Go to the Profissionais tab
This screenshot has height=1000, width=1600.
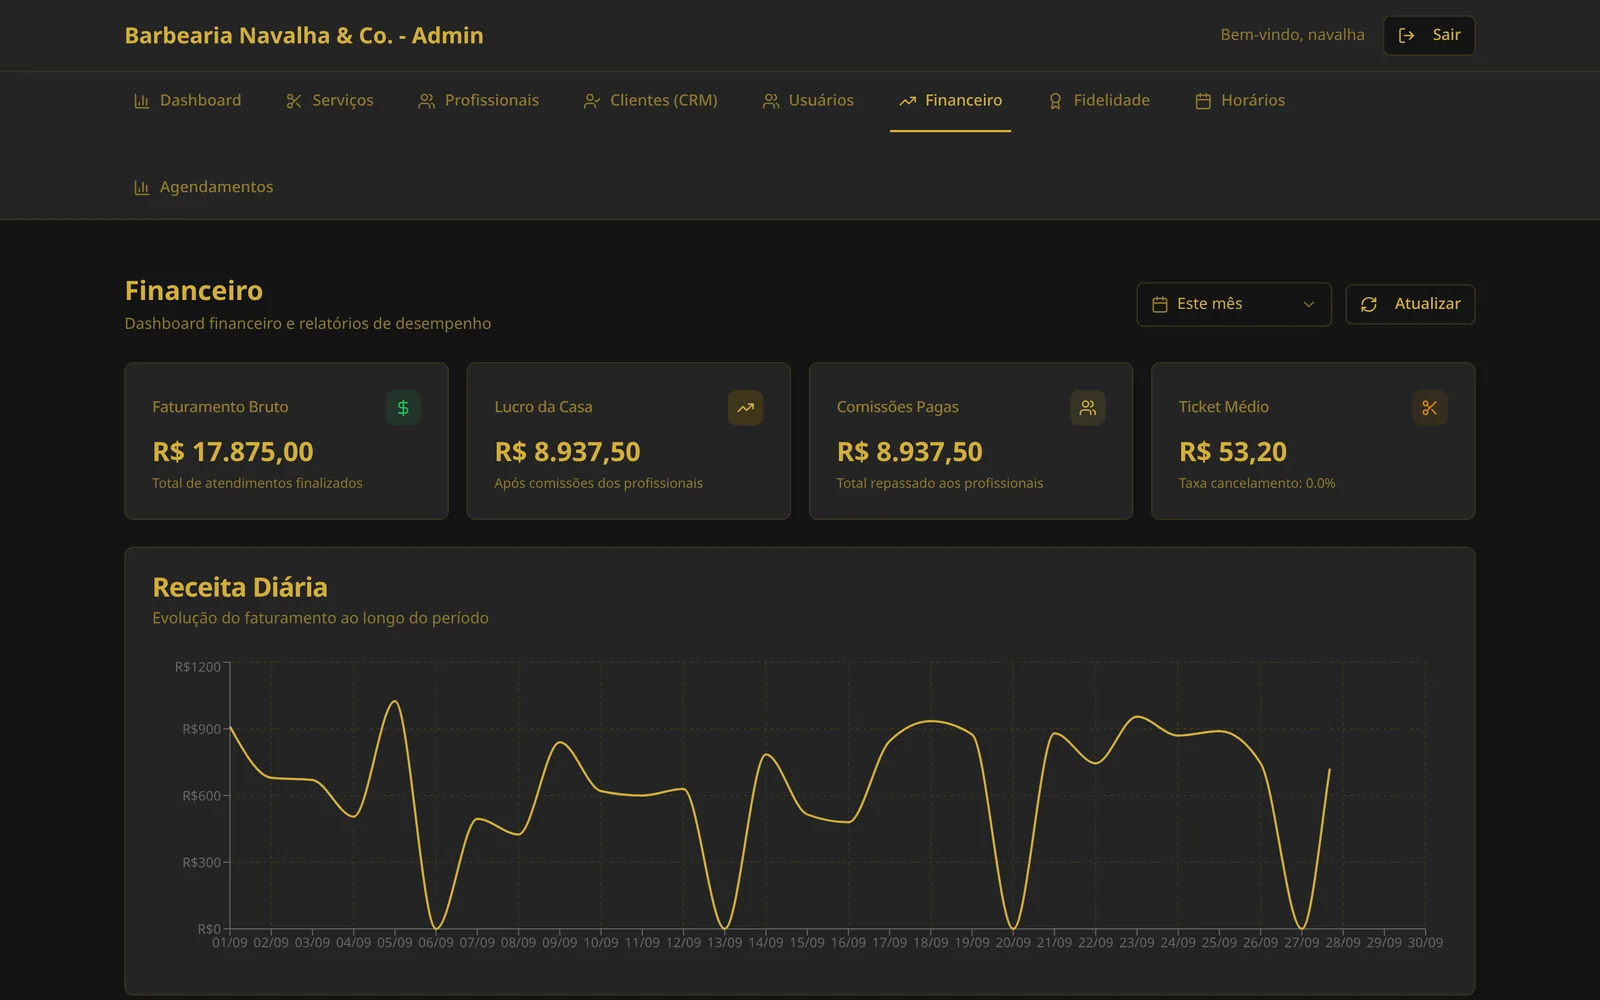click(x=478, y=101)
